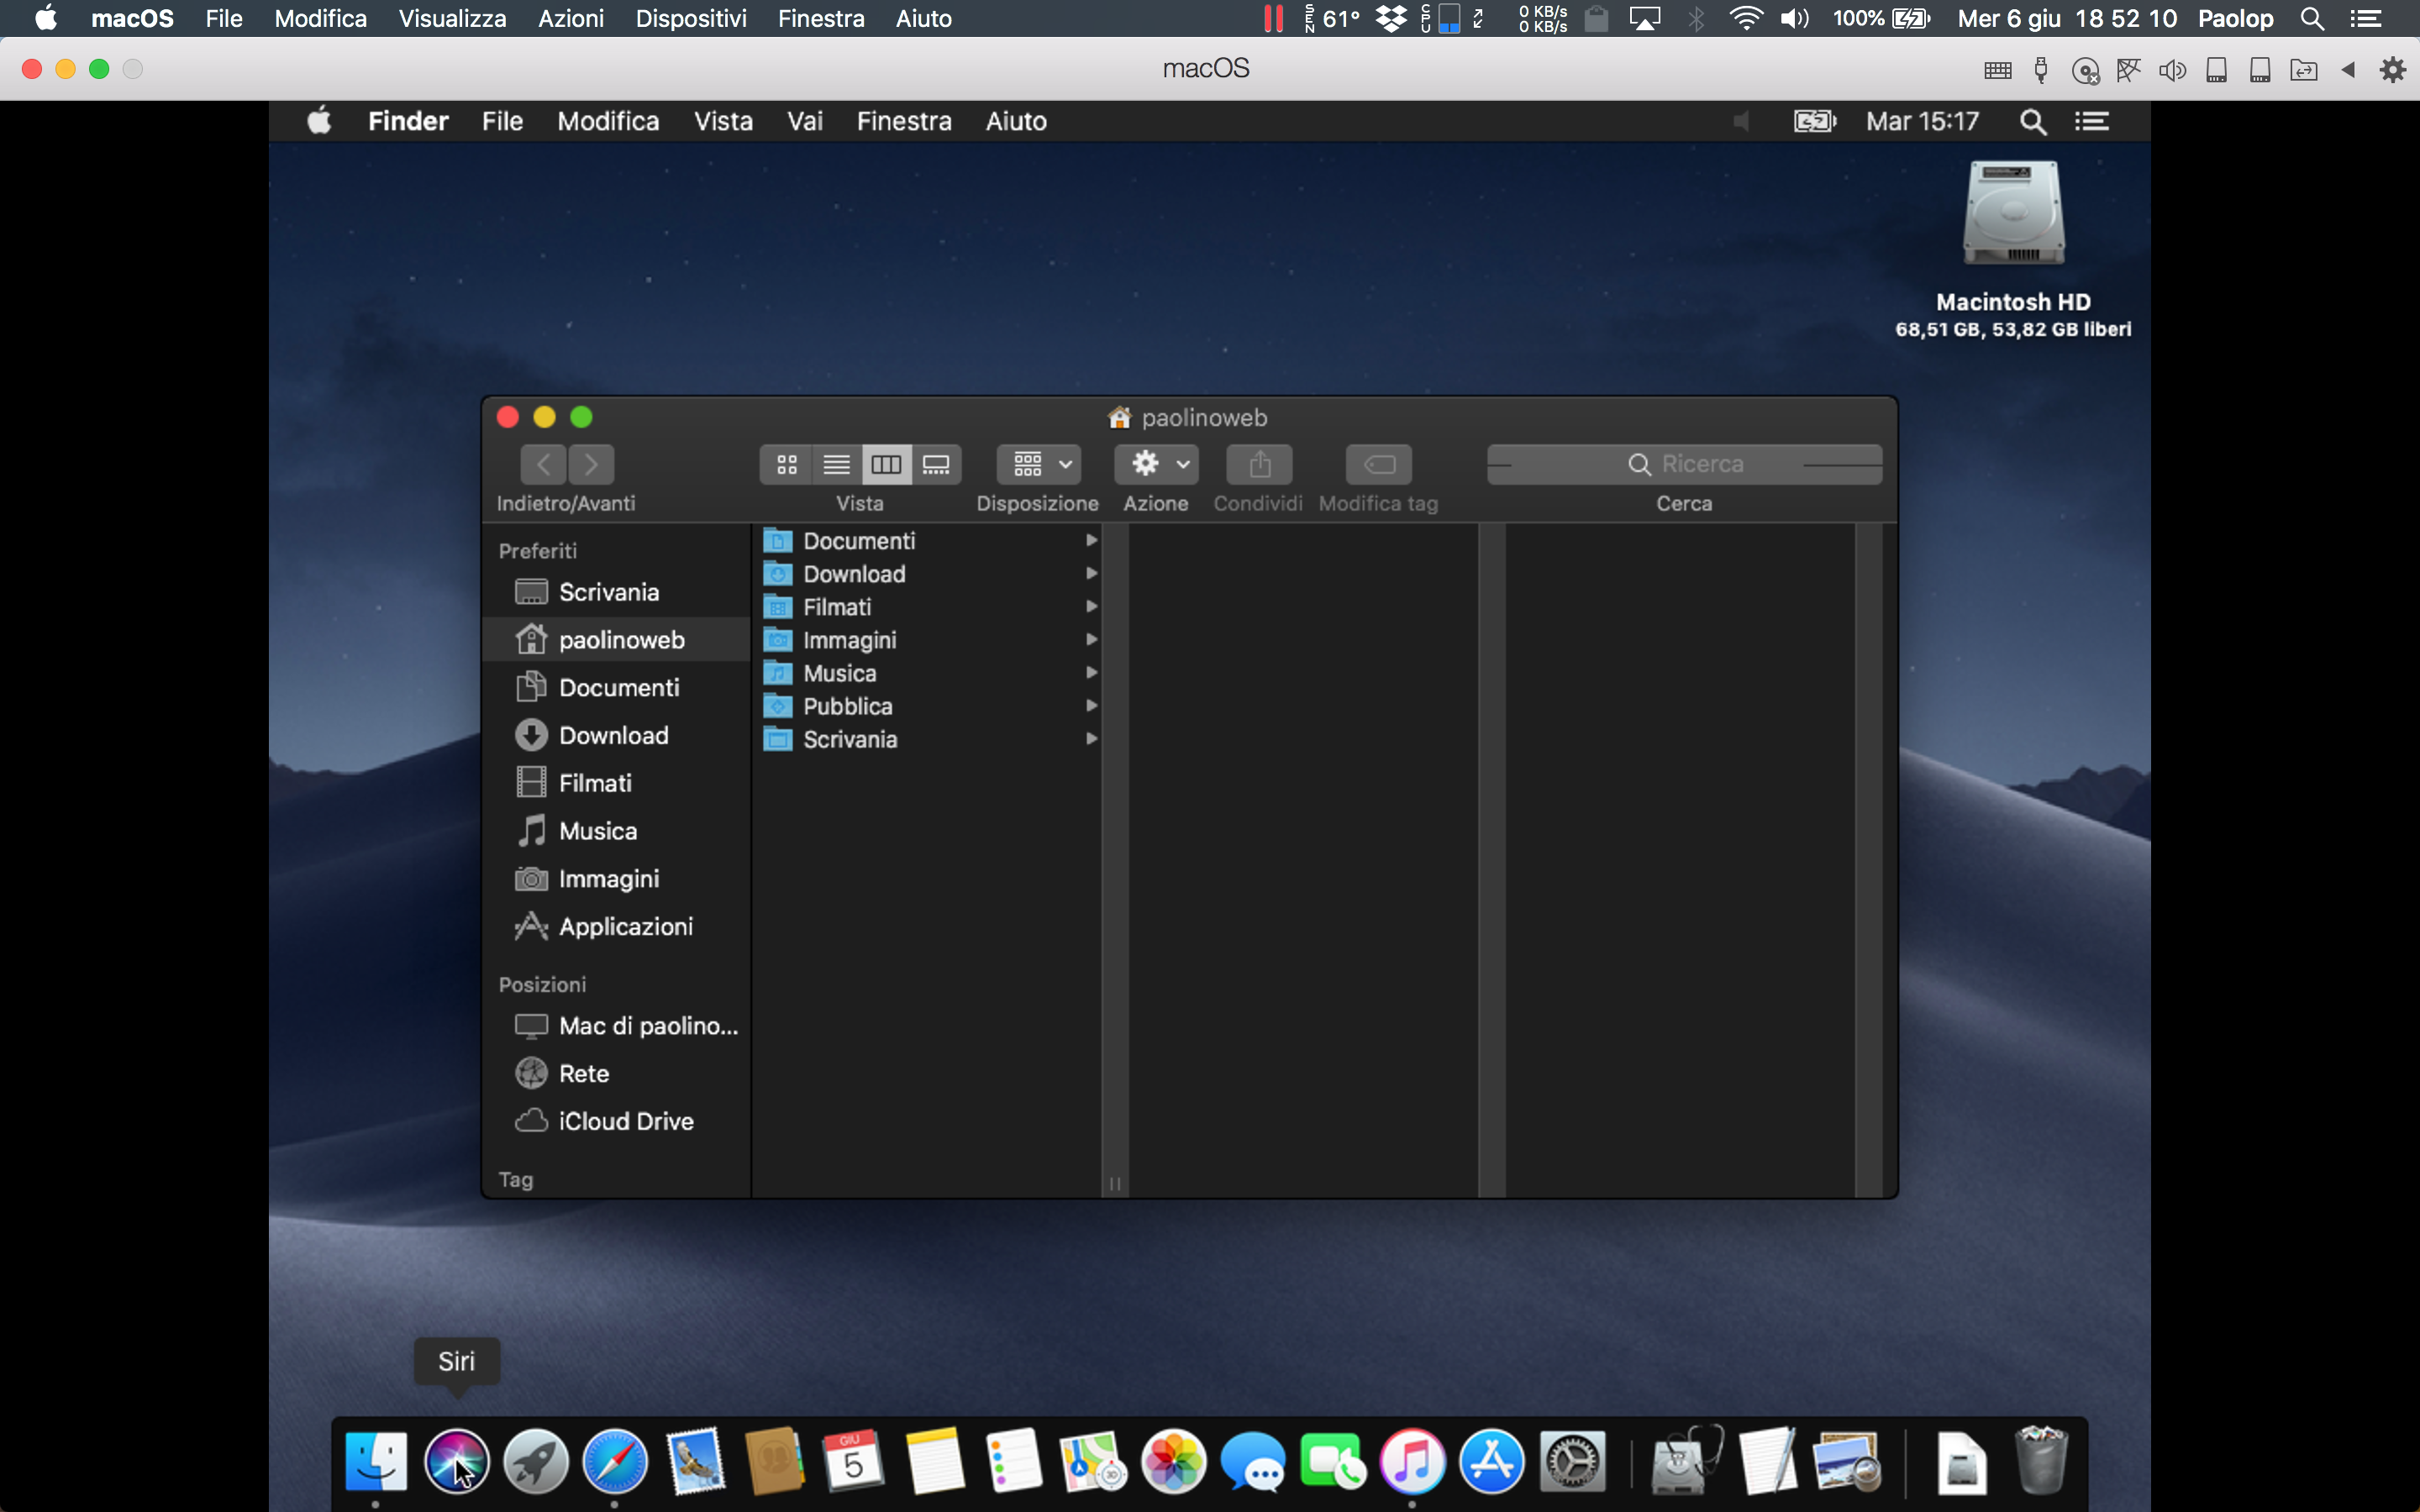Open Finder from the Dock

click(376, 1462)
